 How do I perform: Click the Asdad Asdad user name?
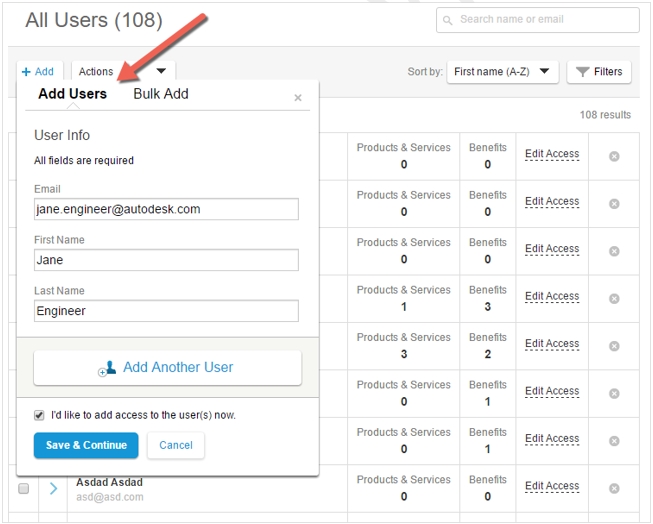point(109,482)
